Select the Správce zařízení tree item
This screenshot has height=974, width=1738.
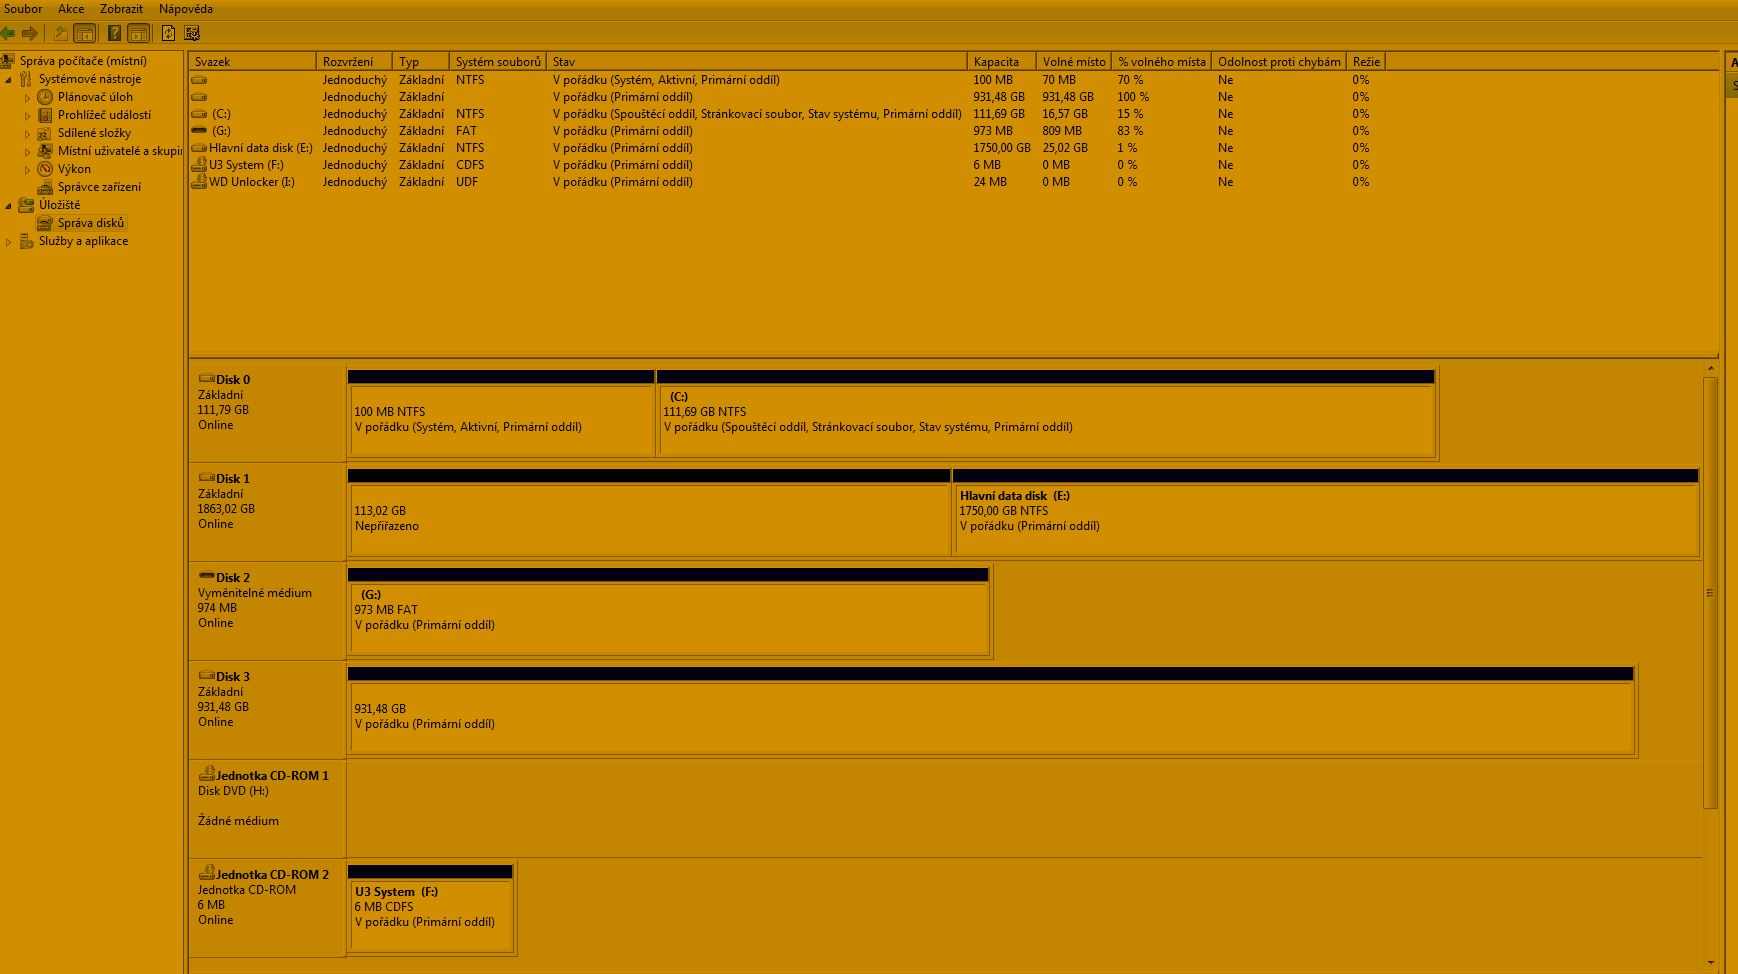pos(99,187)
